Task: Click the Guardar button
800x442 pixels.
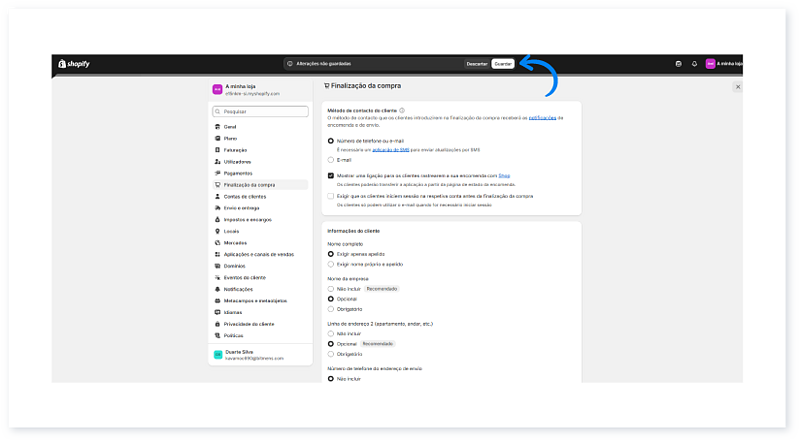Action: click(x=503, y=63)
